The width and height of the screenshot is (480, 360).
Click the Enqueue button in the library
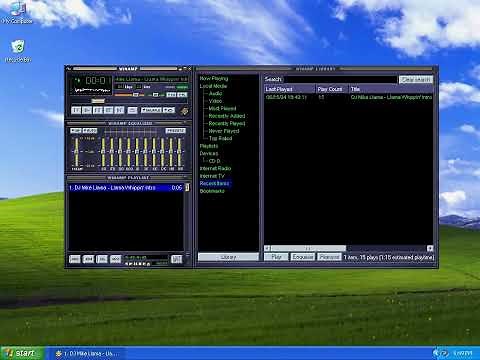click(x=303, y=257)
